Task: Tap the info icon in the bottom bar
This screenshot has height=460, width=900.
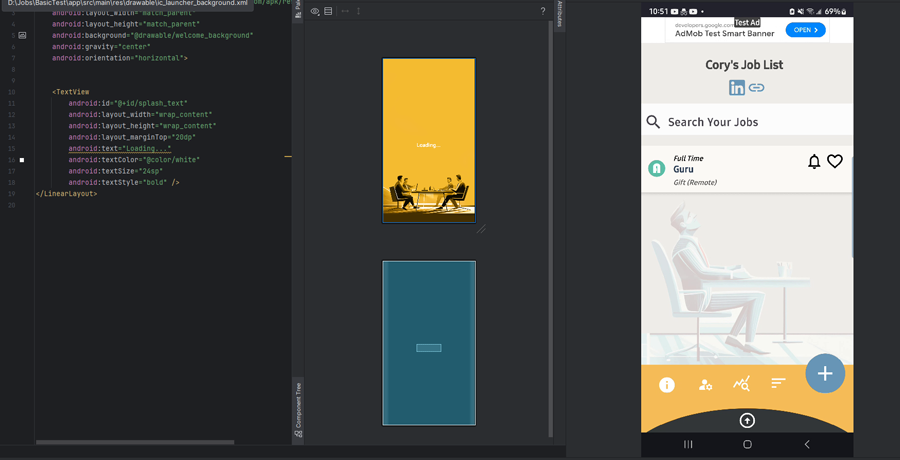Action: 667,385
